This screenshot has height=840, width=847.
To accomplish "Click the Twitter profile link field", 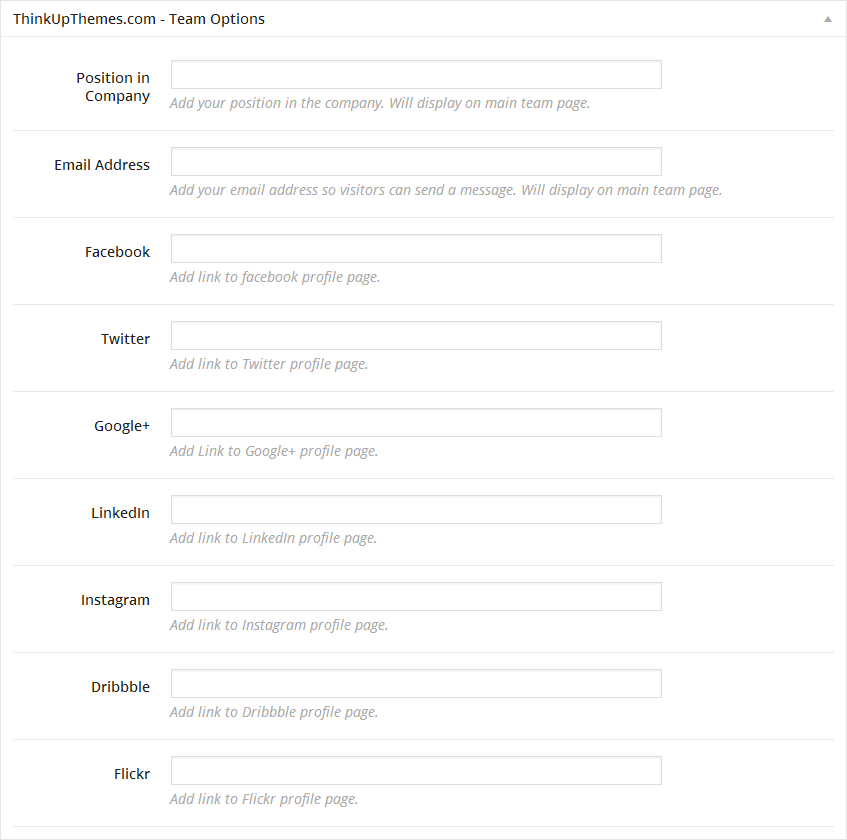I will click(x=416, y=336).
